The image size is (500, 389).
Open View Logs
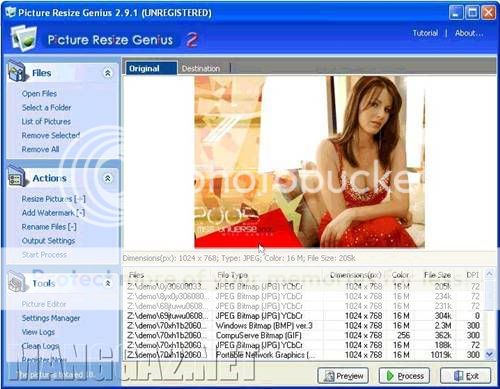point(38,332)
